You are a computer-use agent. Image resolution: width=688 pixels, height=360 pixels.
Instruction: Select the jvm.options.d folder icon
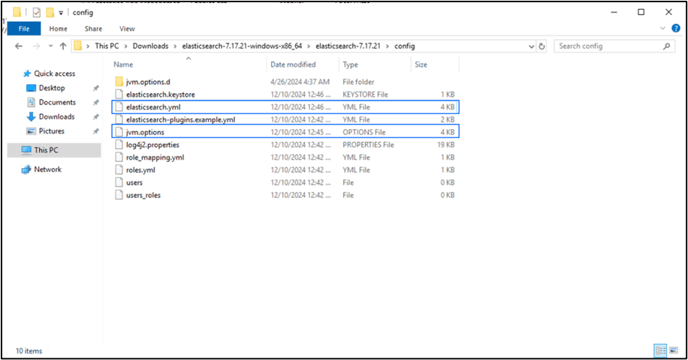click(x=119, y=82)
